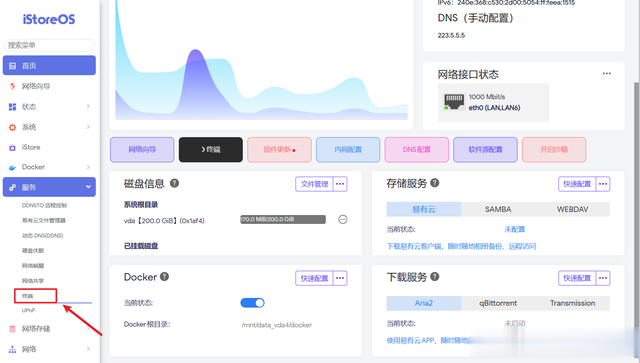Click the DNS配置 pink shortcut button
The height and width of the screenshot is (363, 640).
(416, 149)
